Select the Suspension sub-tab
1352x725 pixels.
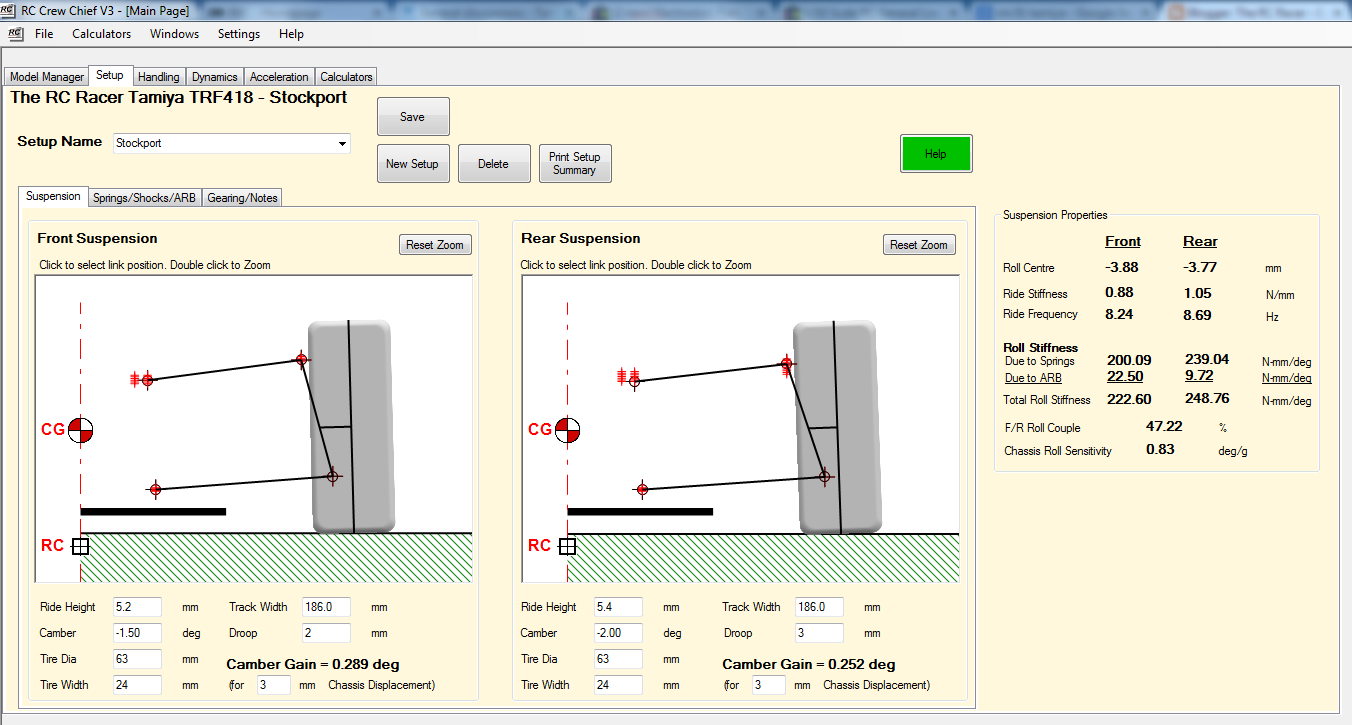point(53,196)
